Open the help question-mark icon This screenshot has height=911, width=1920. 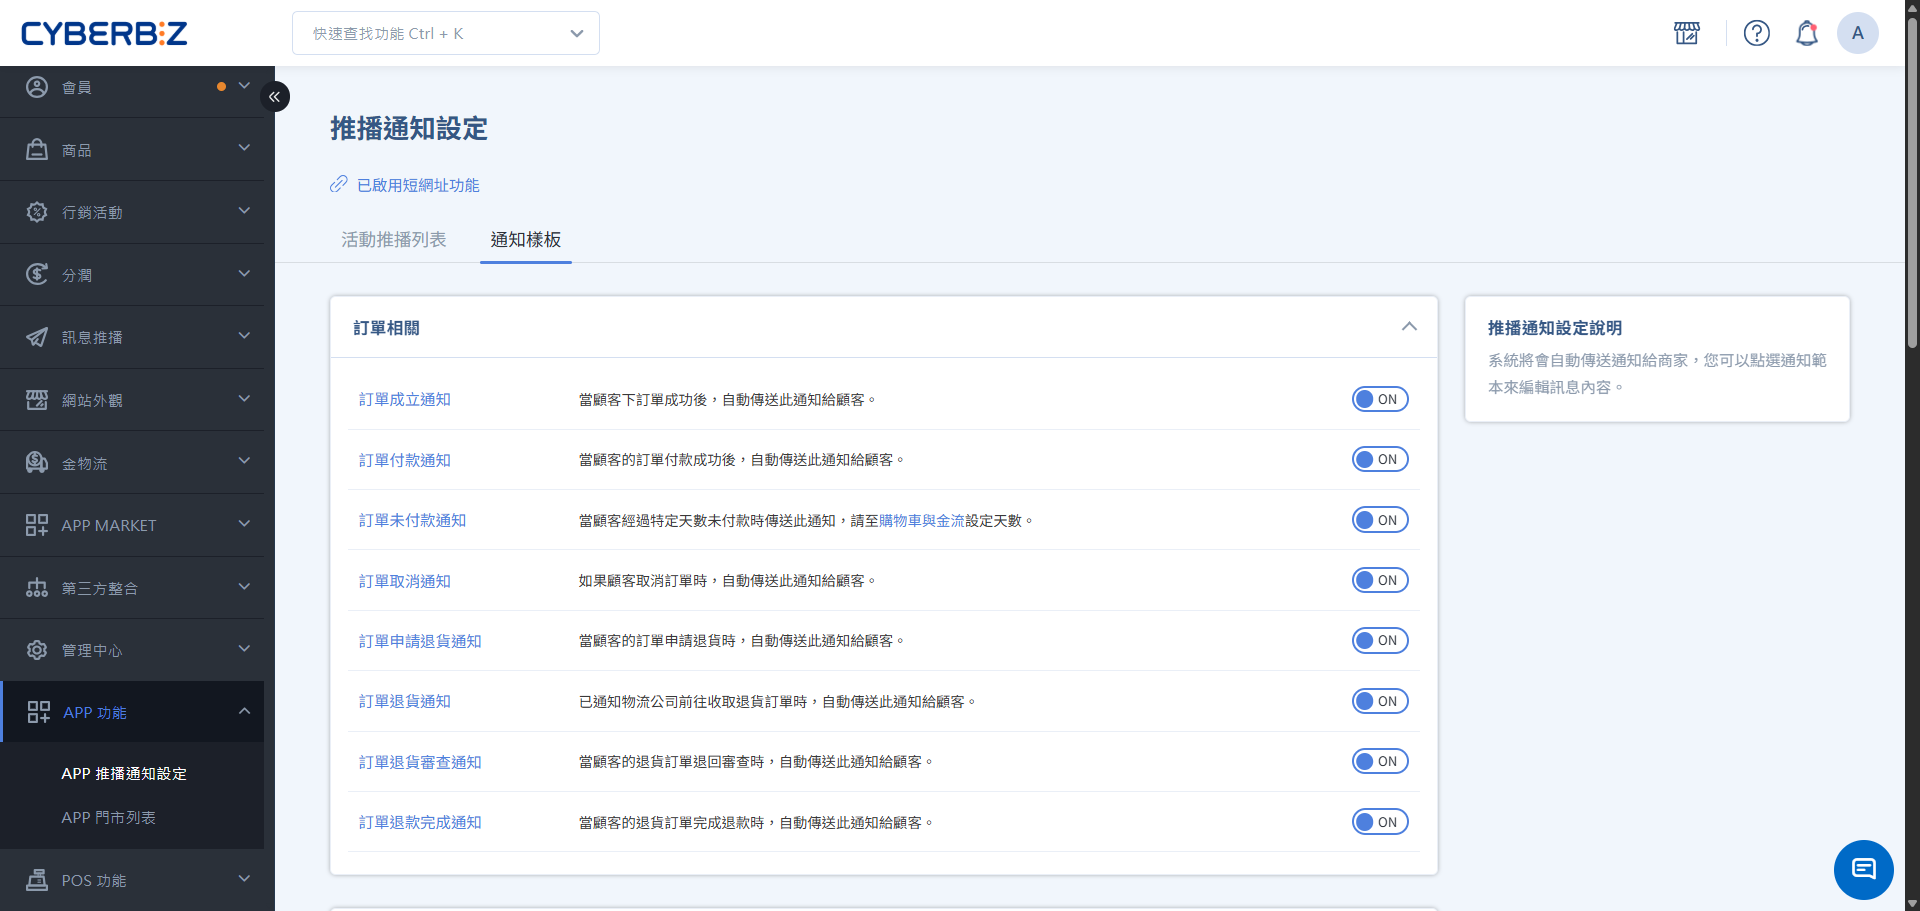click(x=1757, y=33)
